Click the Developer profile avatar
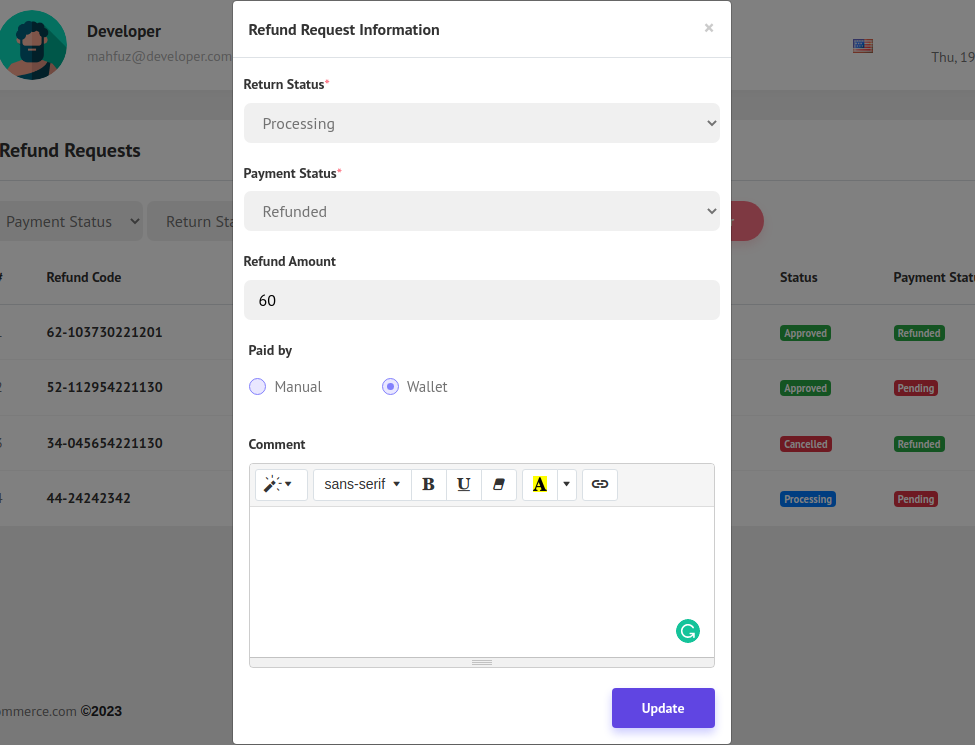 click(32, 45)
